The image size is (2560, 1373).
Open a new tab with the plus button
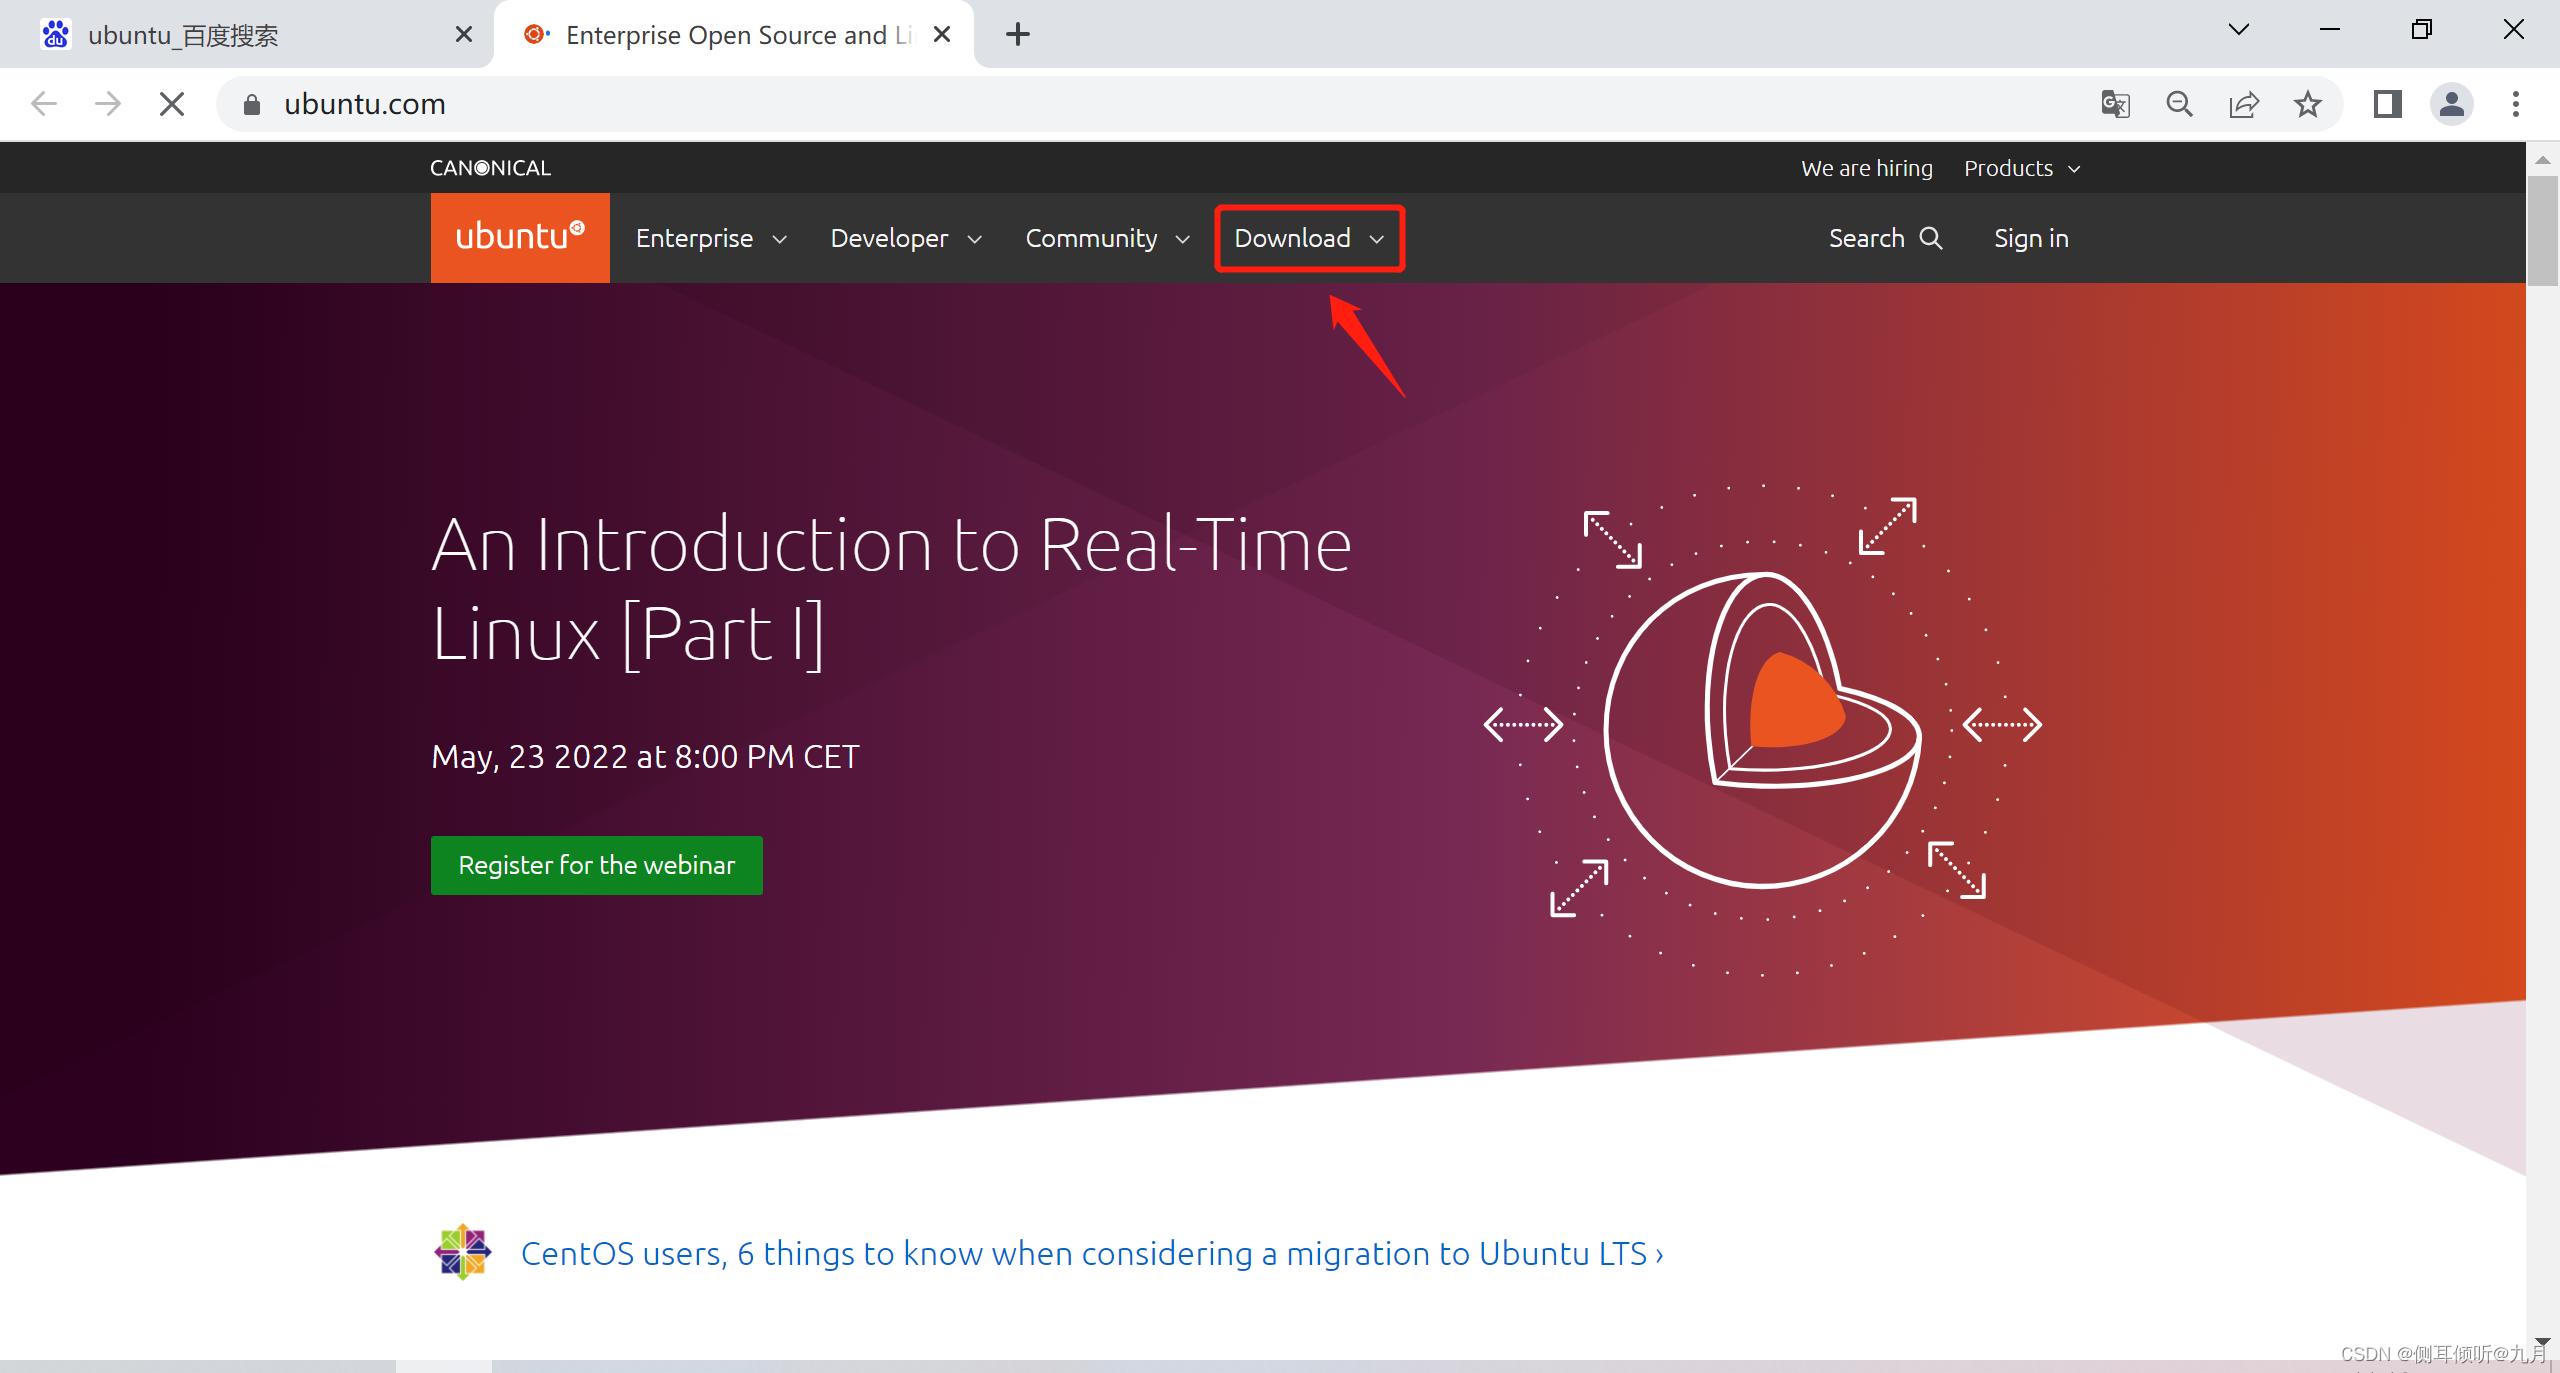pyautogui.click(x=1018, y=34)
